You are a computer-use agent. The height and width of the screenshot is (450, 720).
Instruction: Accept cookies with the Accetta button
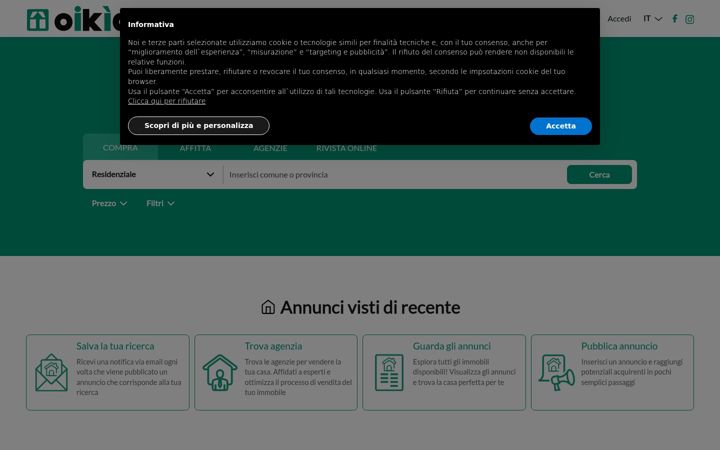(561, 126)
